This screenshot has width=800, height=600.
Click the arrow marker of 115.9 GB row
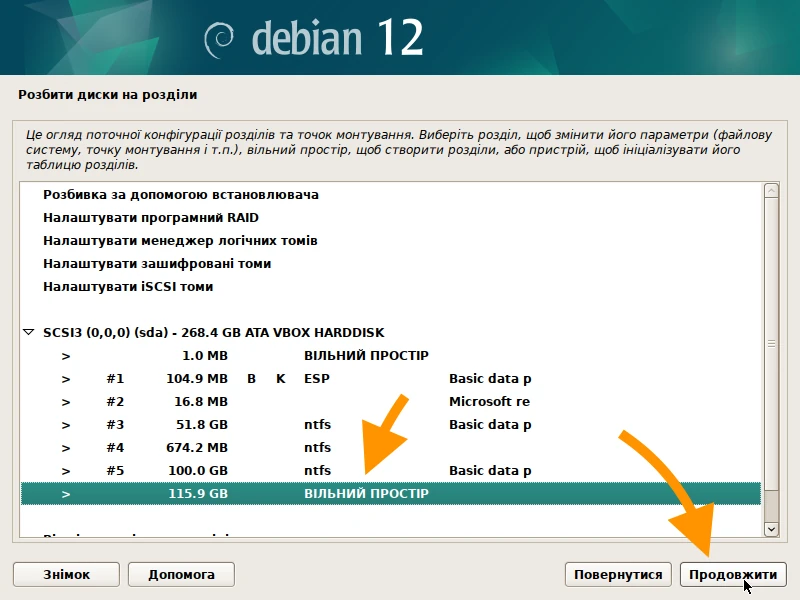[x=66, y=494]
